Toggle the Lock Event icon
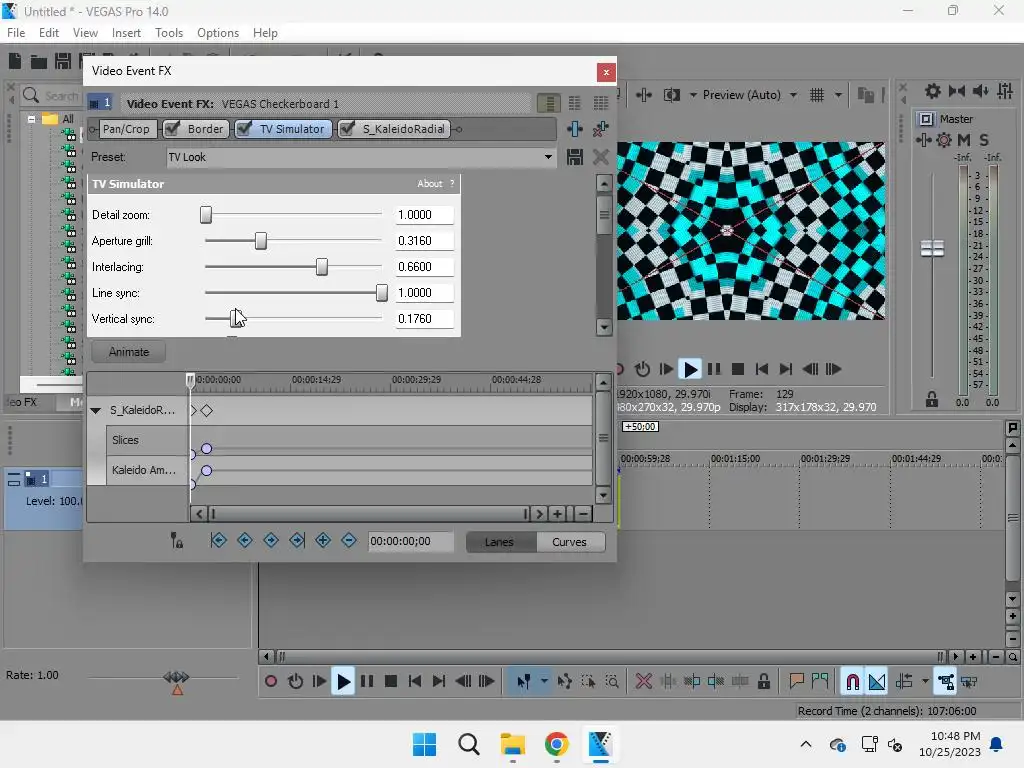Viewport: 1024px width, 768px height. pyautogui.click(x=763, y=682)
